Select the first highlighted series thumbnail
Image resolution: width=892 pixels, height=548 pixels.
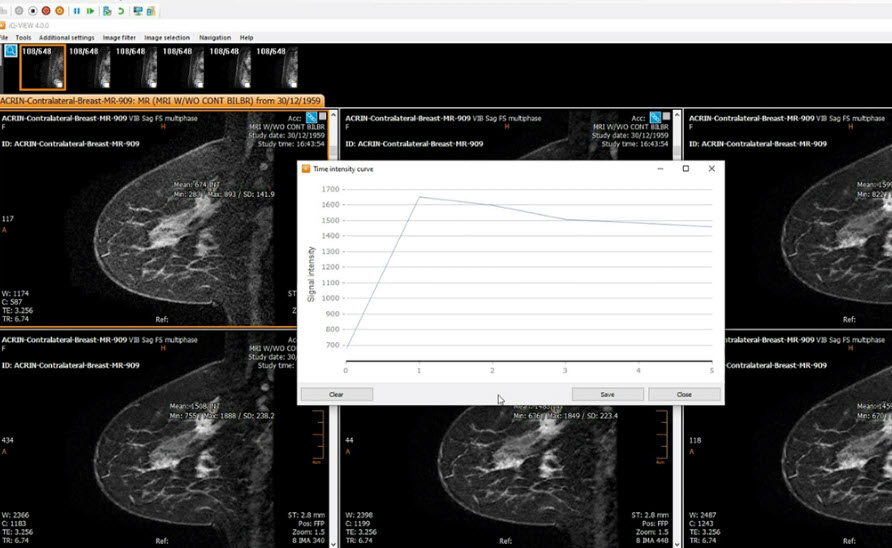[42, 67]
